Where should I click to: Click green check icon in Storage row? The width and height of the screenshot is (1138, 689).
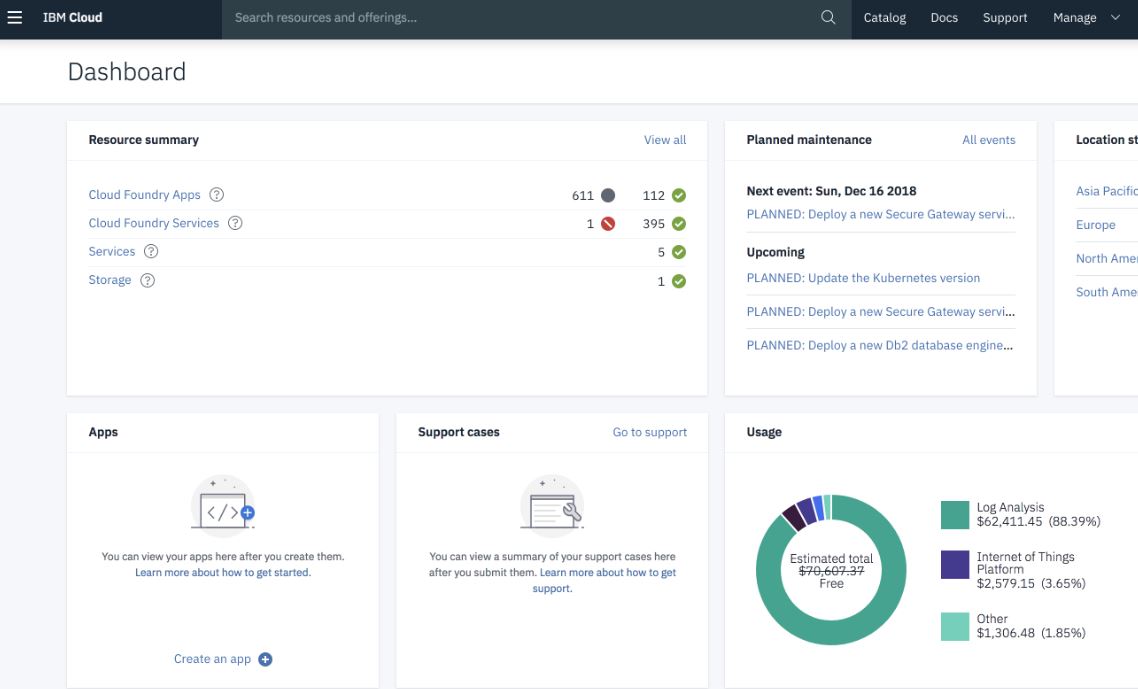(x=679, y=281)
